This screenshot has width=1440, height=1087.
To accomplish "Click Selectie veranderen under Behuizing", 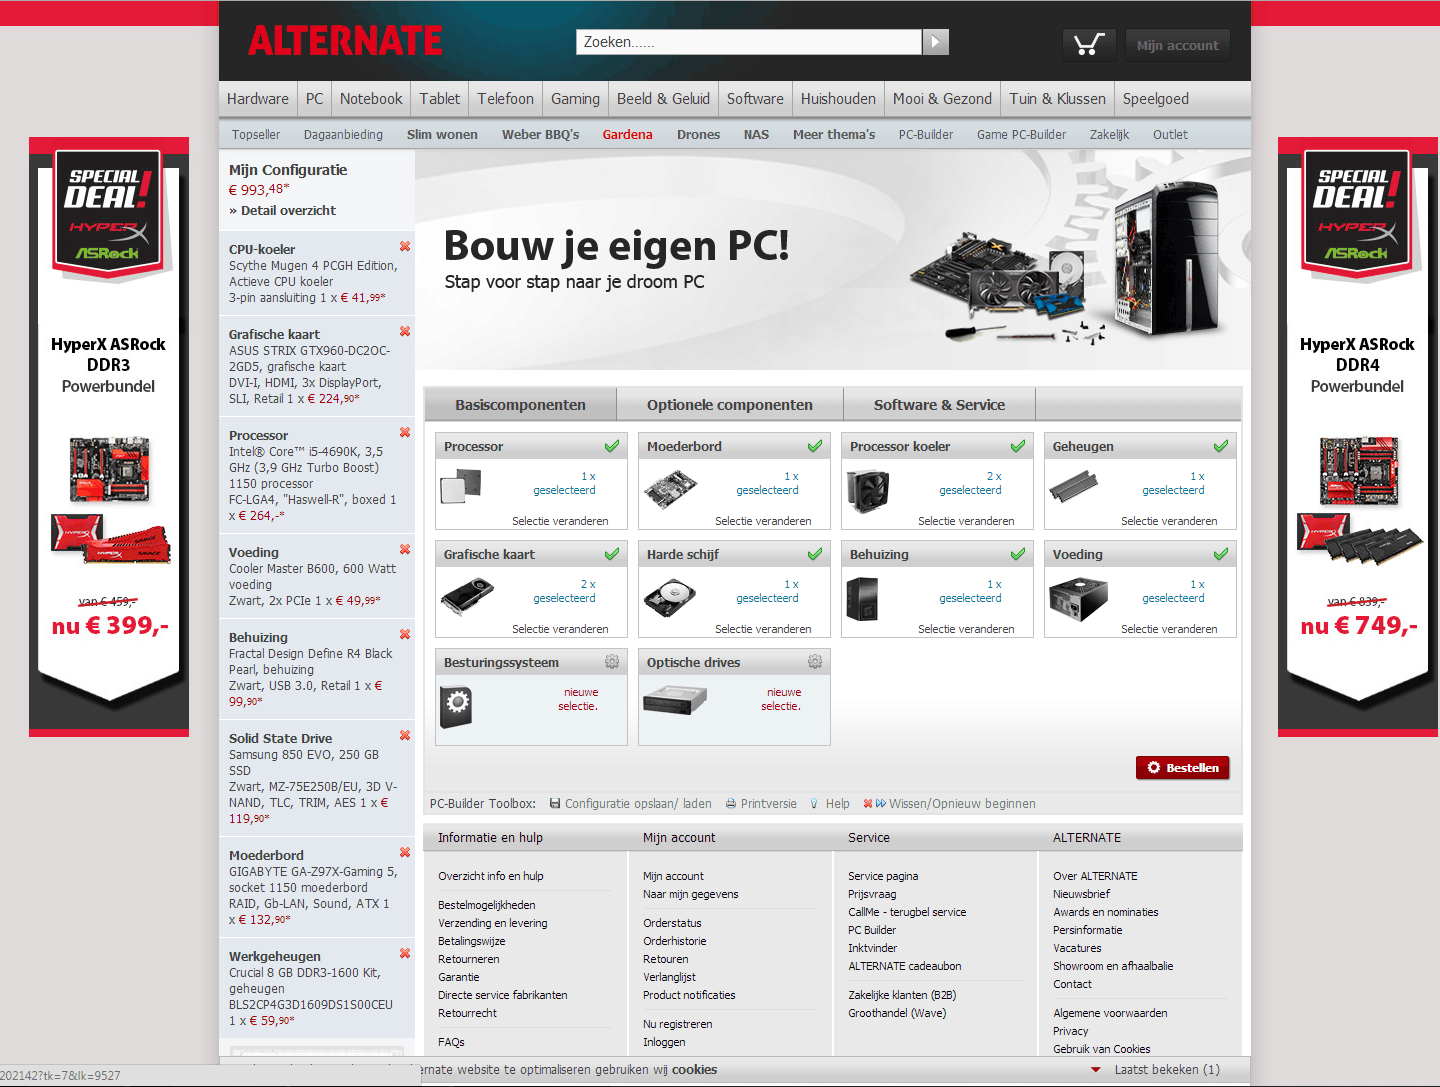I will [966, 629].
